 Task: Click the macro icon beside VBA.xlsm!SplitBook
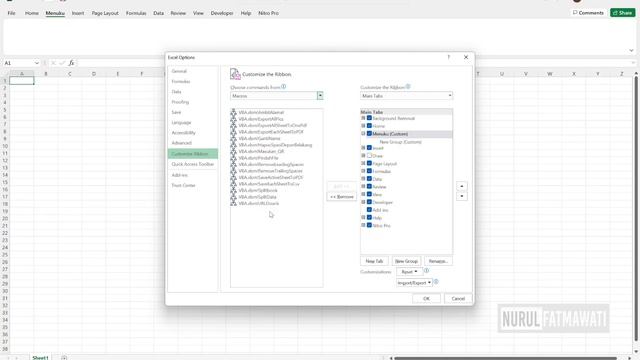233,190
